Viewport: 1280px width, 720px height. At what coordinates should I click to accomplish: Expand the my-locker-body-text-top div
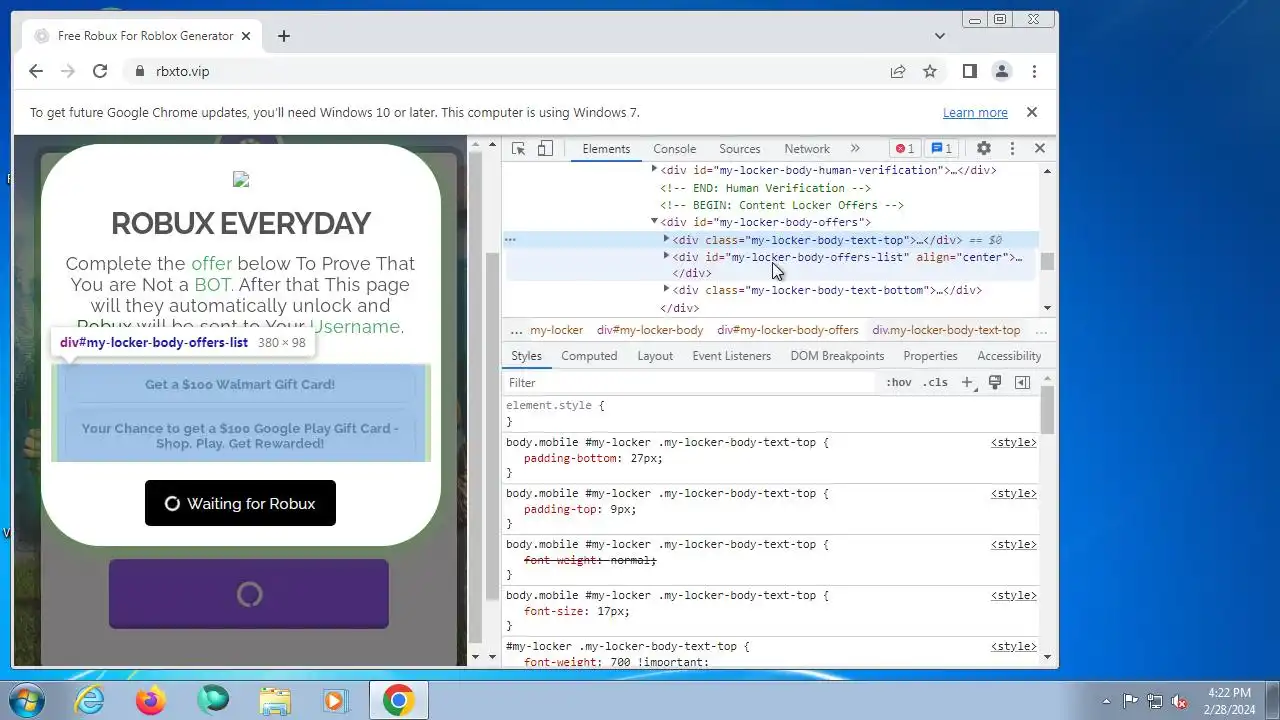[x=666, y=240]
